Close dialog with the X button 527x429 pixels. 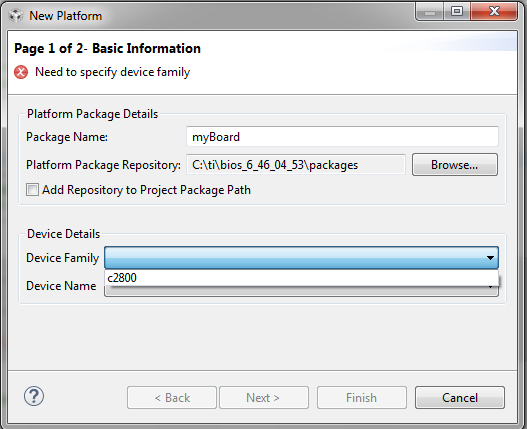[x=494, y=12]
